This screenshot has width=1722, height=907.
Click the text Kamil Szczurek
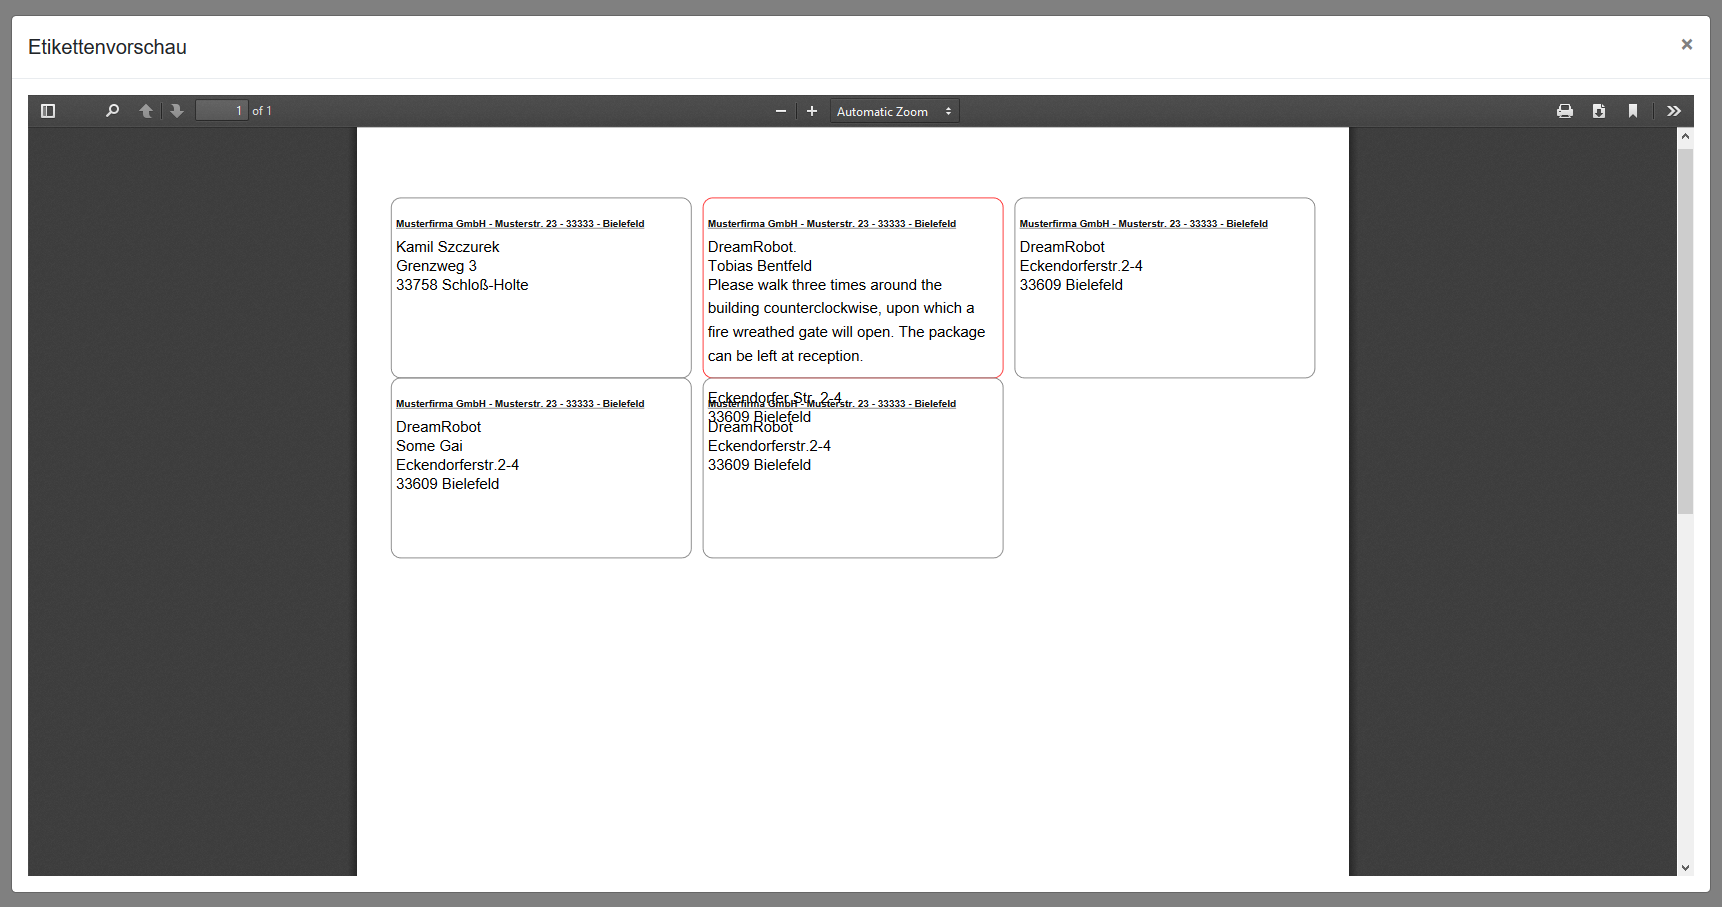(447, 247)
